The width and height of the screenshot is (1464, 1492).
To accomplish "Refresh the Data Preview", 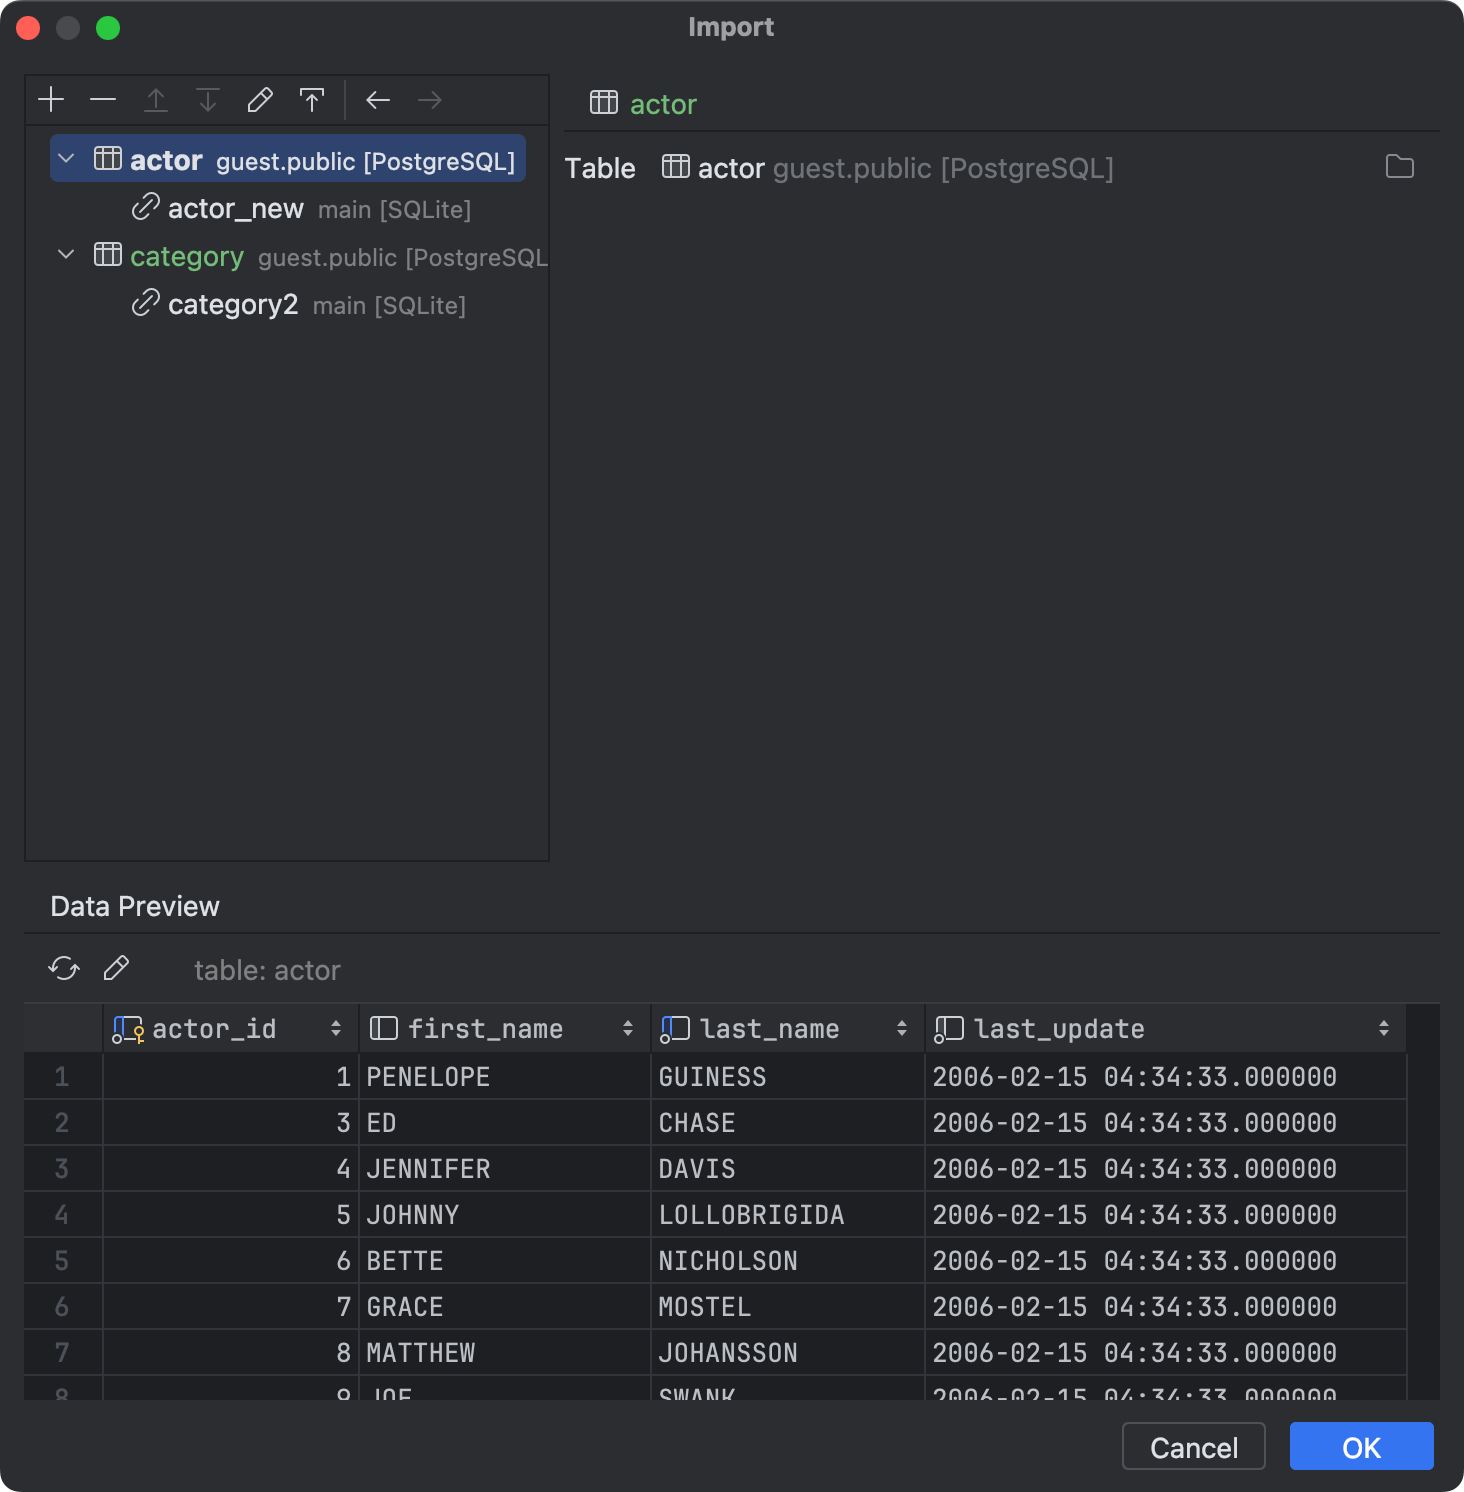I will 63,968.
